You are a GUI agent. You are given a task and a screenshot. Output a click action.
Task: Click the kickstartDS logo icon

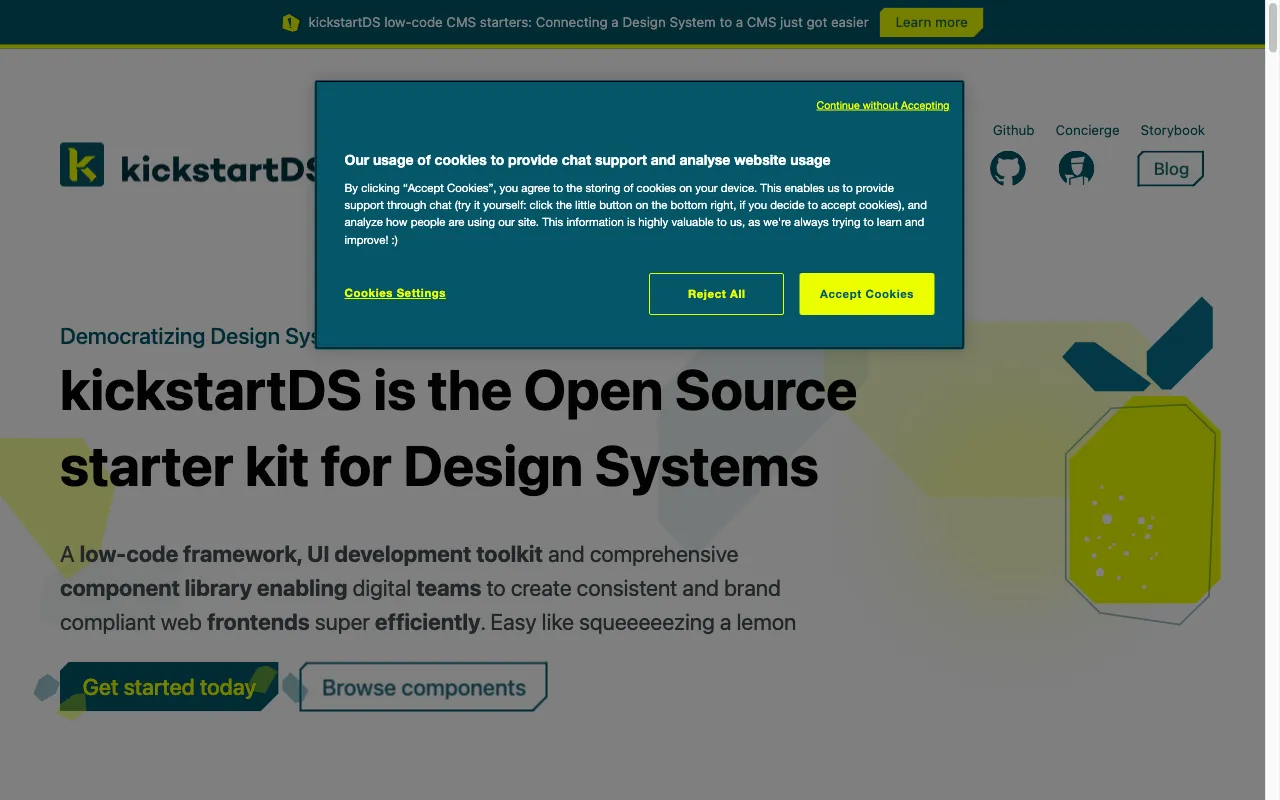point(82,164)
